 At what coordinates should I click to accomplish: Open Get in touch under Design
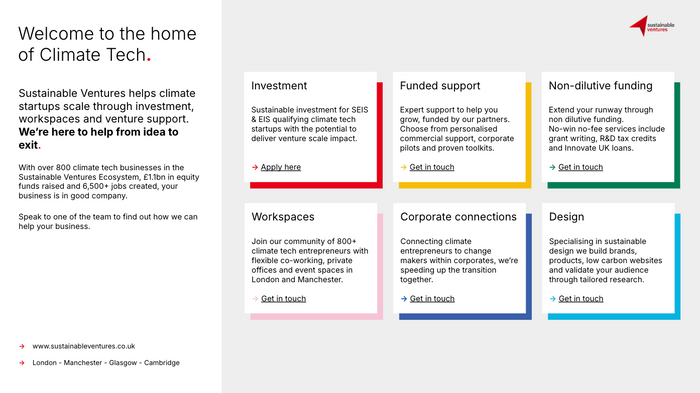(581, 298)
